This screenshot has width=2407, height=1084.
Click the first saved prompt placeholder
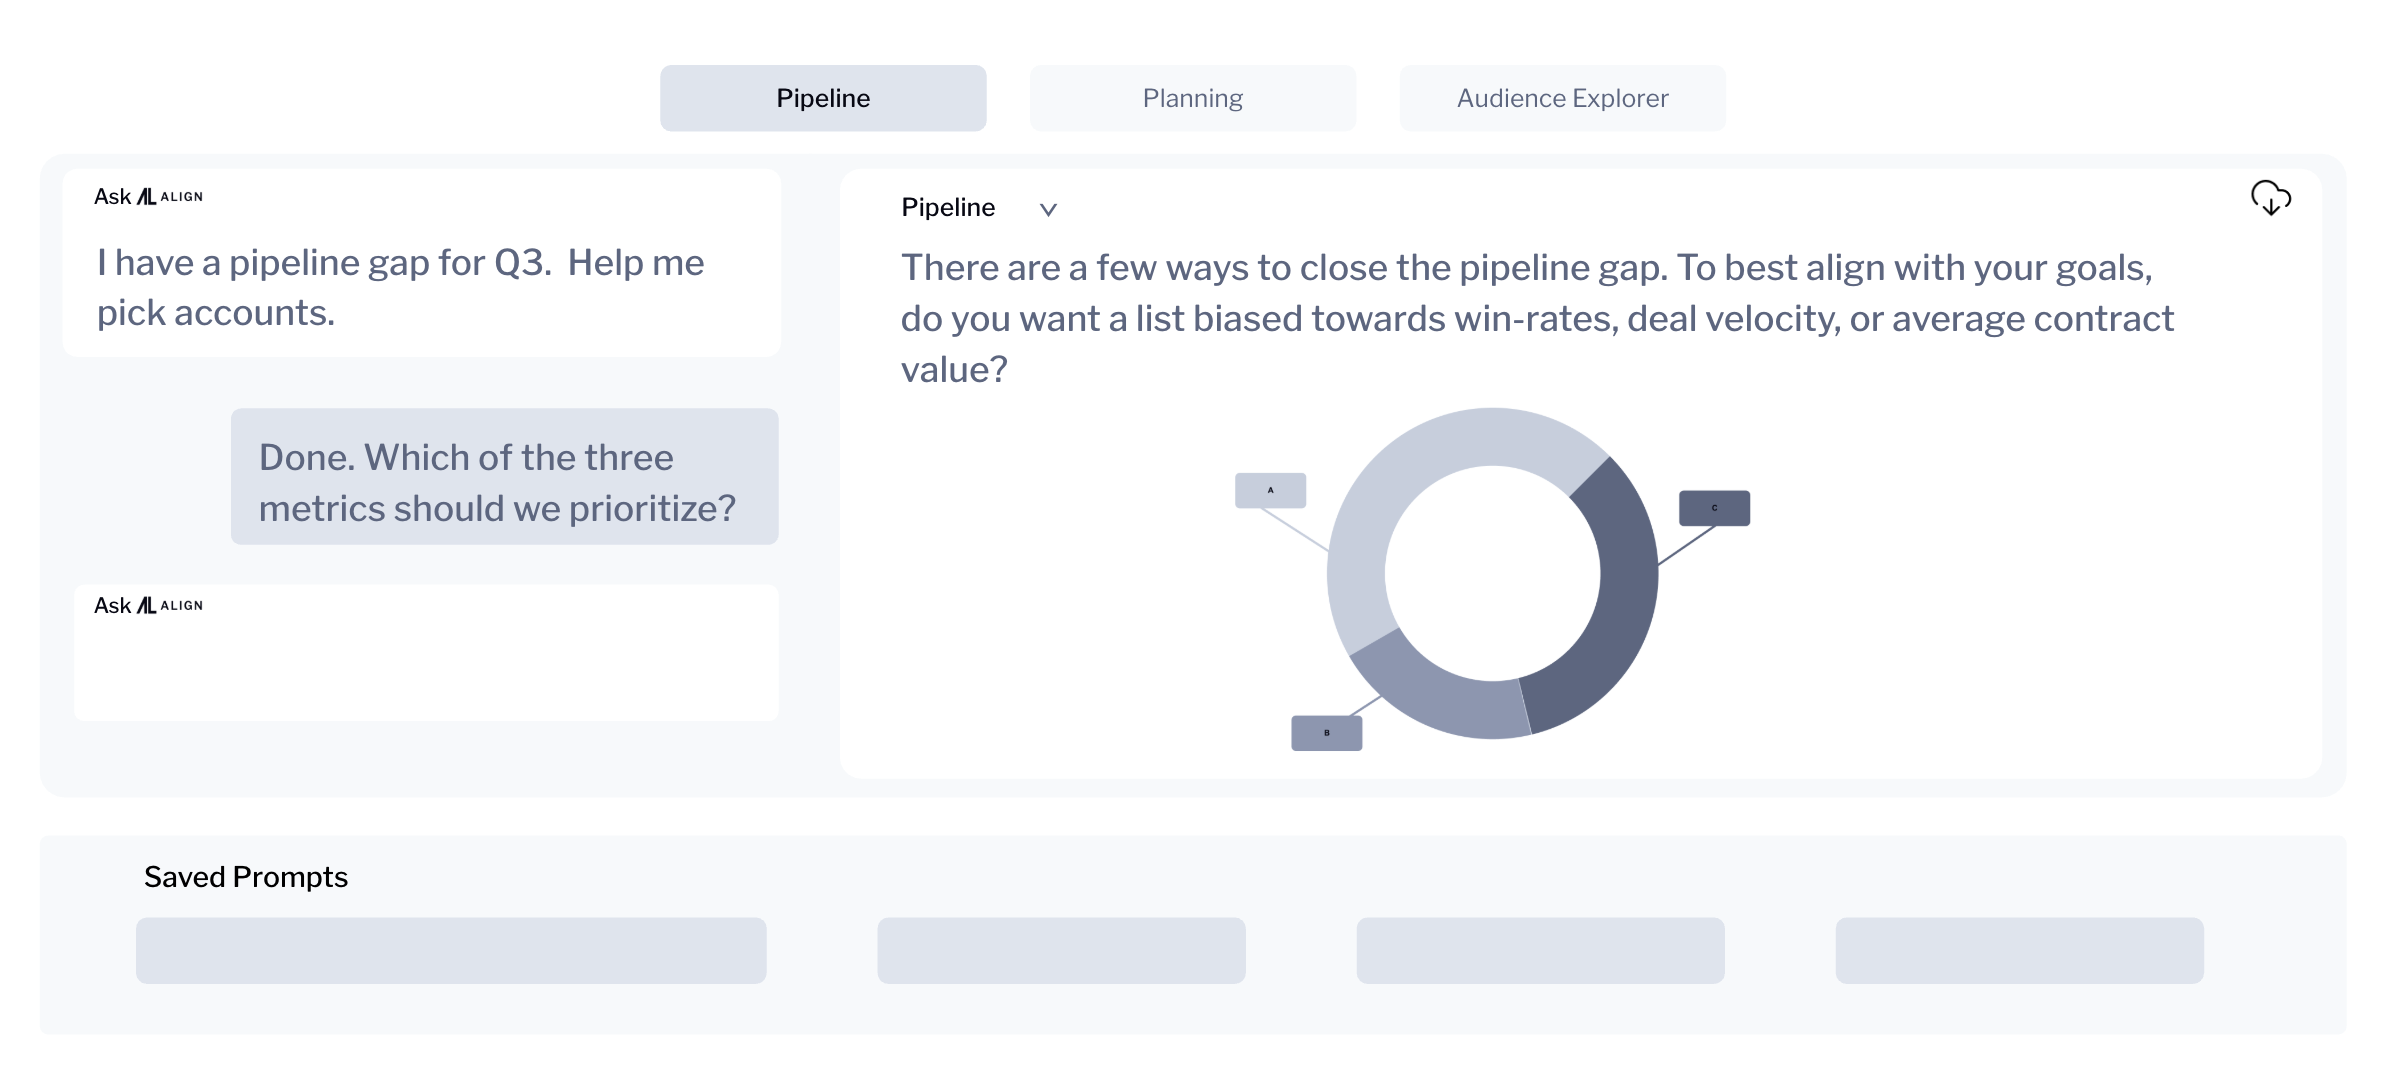450,950
